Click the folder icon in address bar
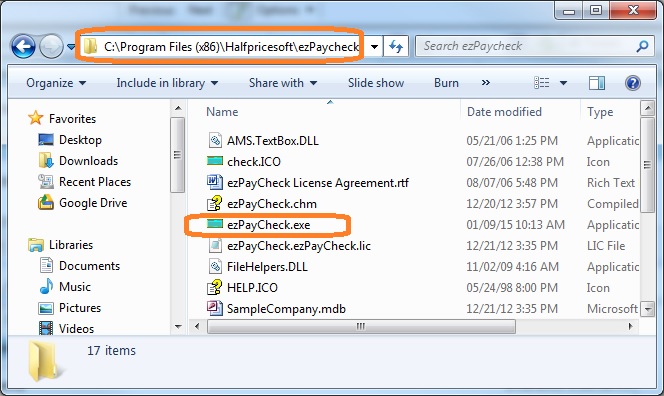664x396 pixels. [90, 46]
